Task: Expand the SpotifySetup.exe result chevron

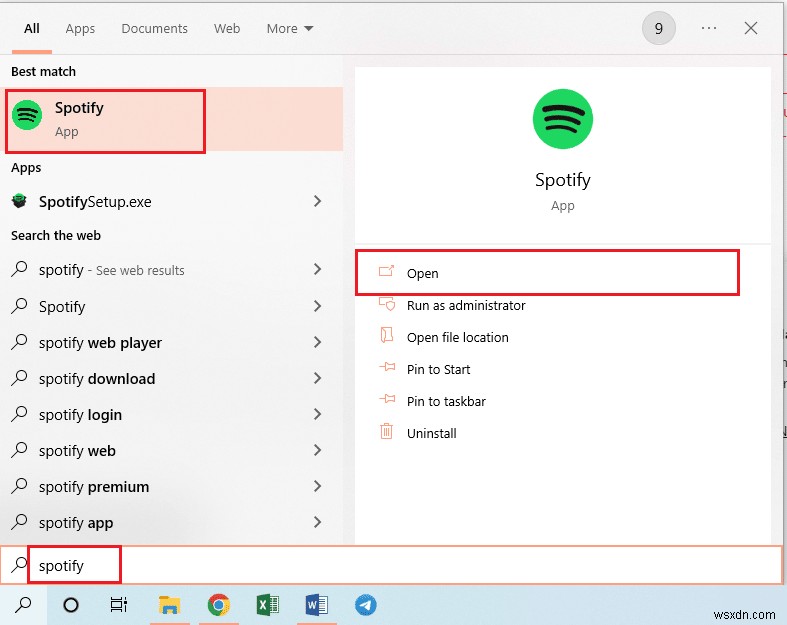Action: [317, 201]
